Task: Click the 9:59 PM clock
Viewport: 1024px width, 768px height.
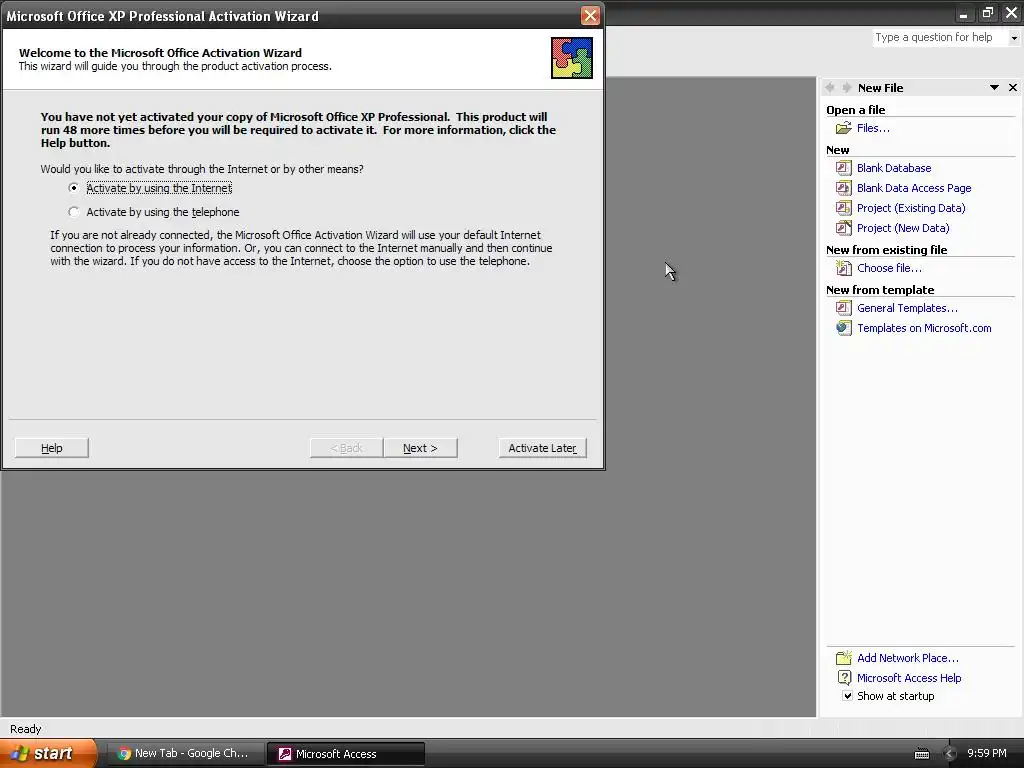Action: 987,753
